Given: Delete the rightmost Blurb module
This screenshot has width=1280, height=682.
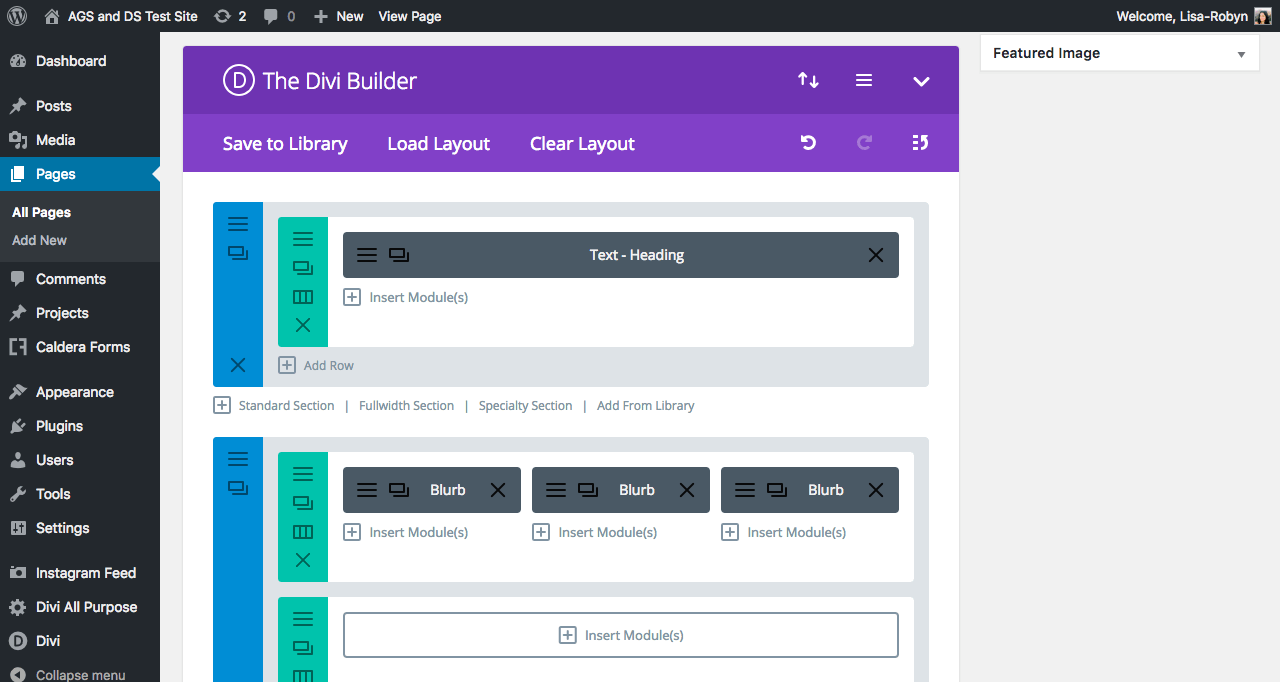Looking at the screenshot, I should (876, 490).
